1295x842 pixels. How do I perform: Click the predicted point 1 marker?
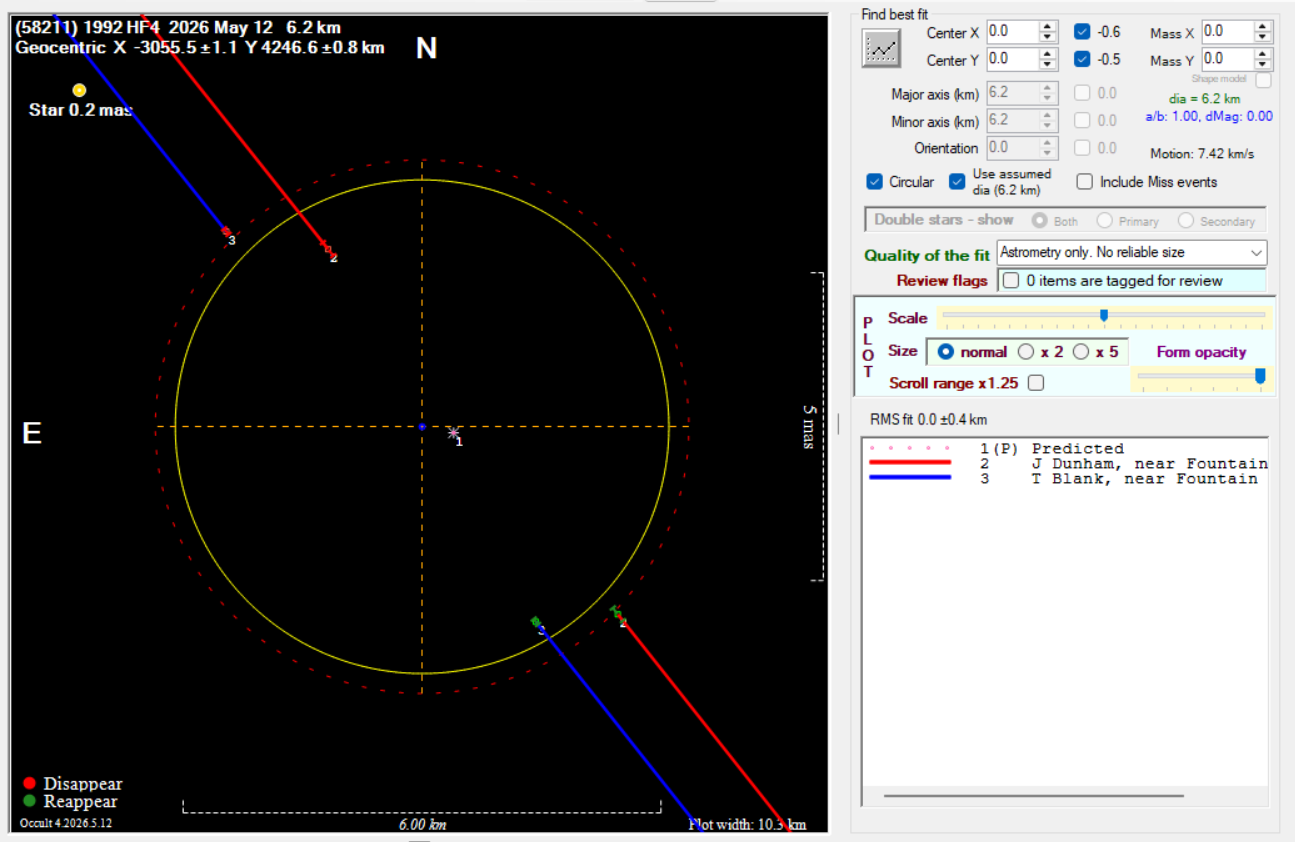453,433
